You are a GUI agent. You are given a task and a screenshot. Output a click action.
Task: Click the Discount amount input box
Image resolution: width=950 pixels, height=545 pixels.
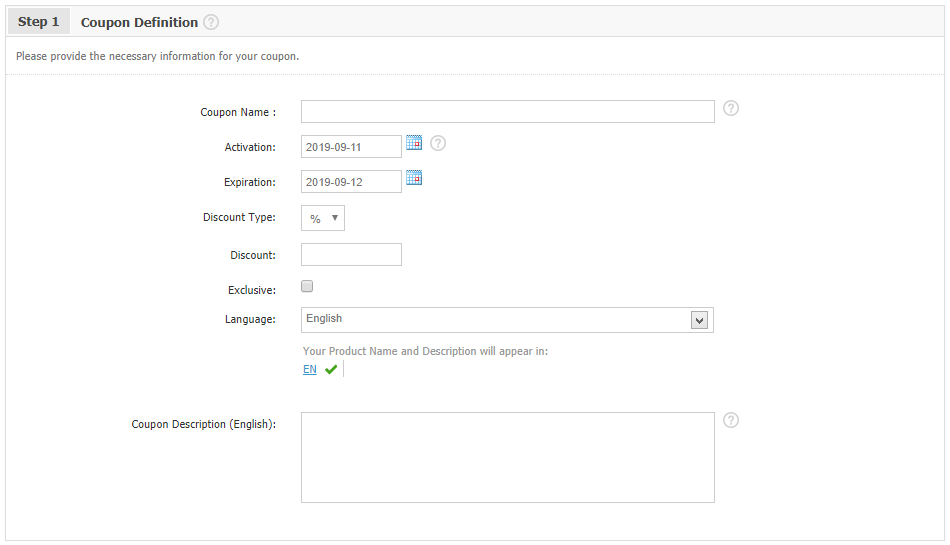click(351, 255)
